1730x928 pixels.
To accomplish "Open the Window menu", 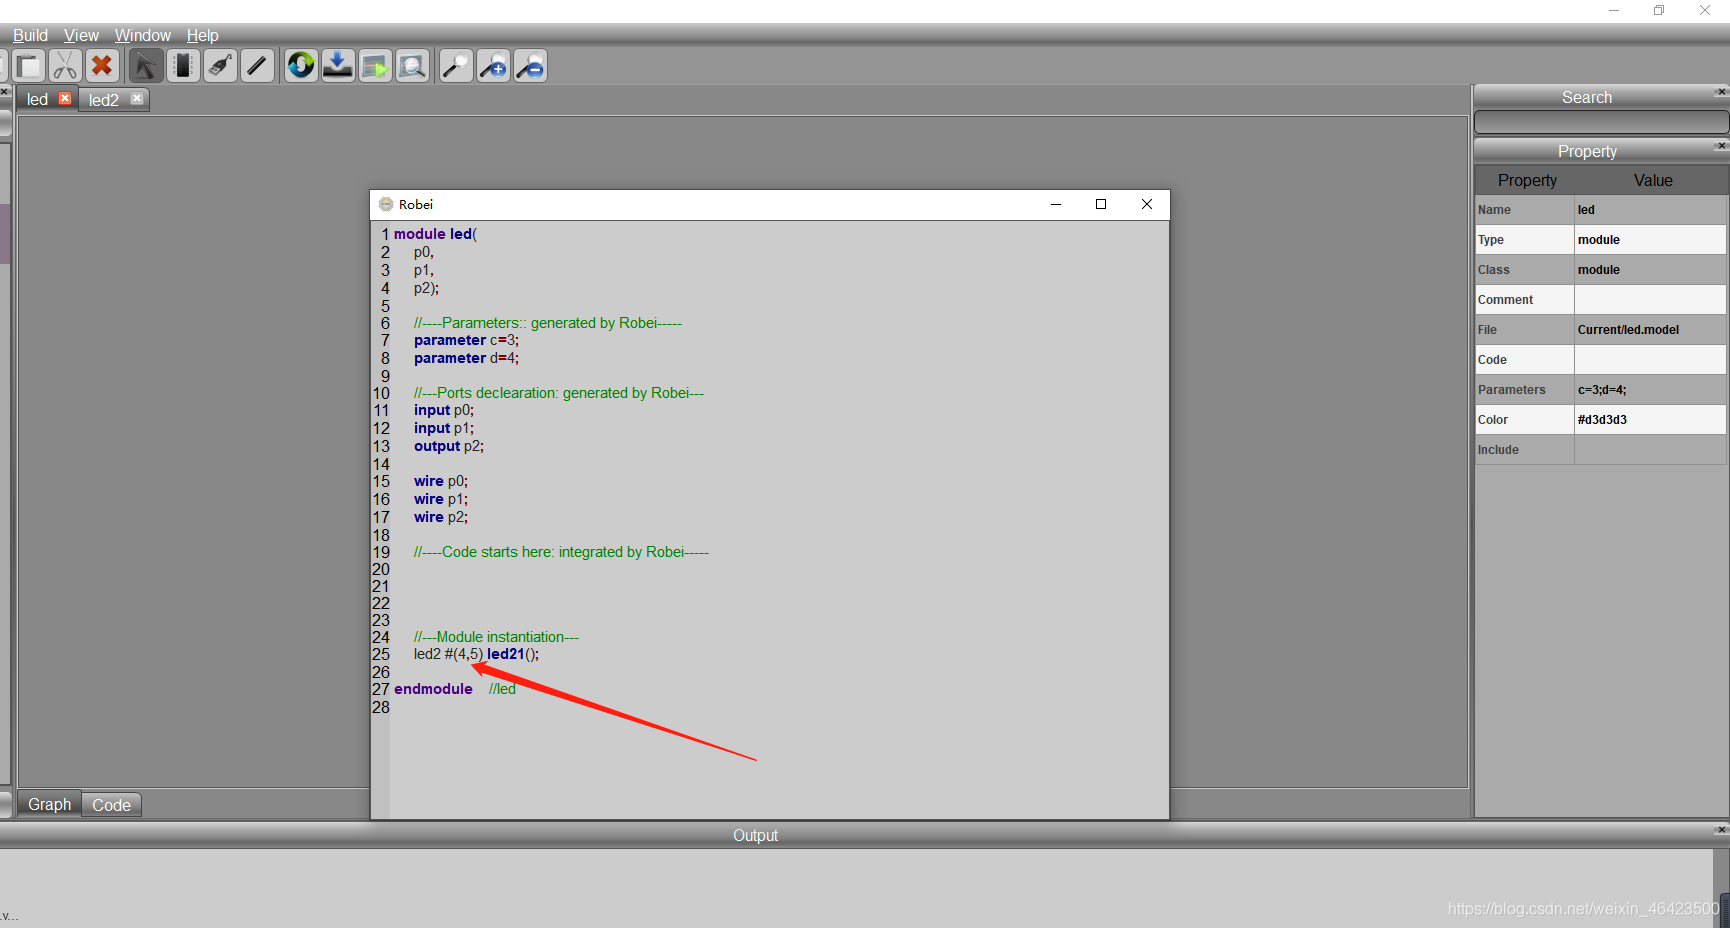I will coord(143,35).
